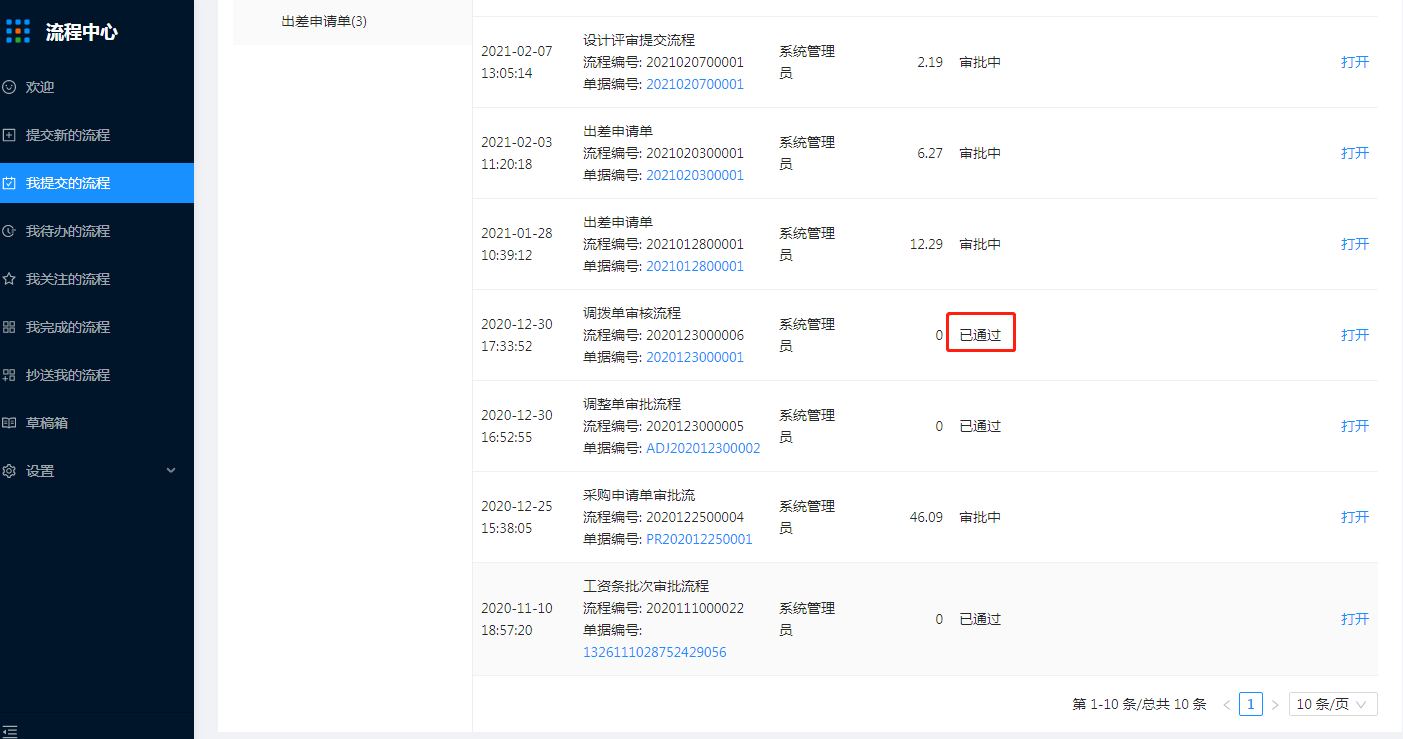
Task: Click 已通过 status of 调整单审批流程
Action: point(980,426)
